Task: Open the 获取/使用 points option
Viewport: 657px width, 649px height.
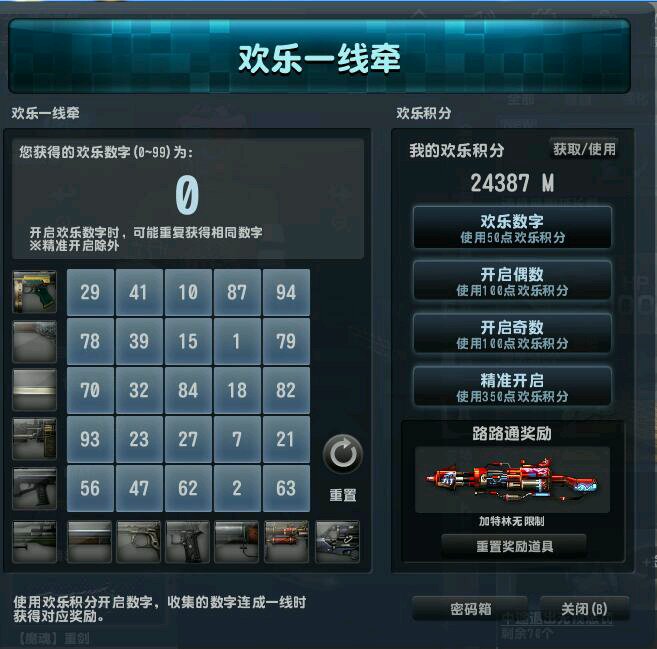Action: (x=584, y=149)
